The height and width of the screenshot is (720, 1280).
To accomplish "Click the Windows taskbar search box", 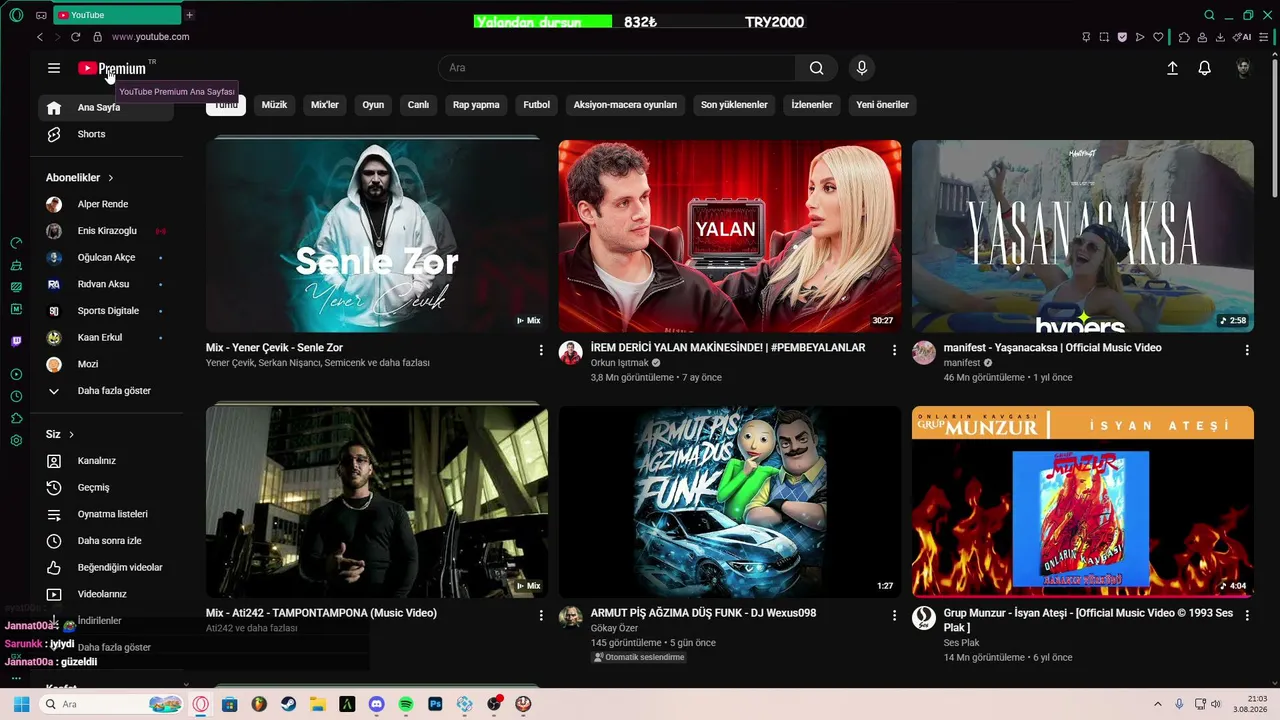I will coord(113,704).
